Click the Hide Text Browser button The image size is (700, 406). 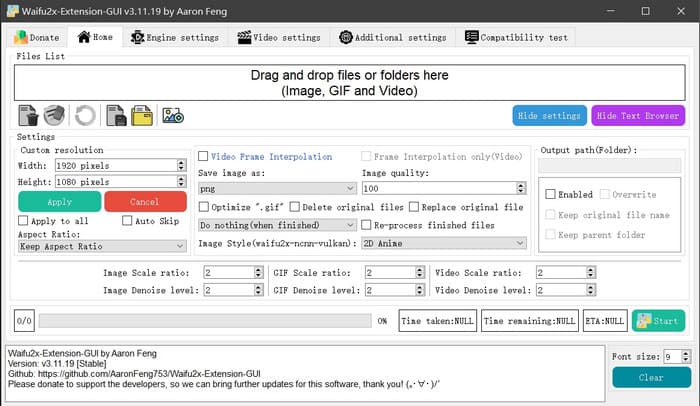tap(638, 116)
